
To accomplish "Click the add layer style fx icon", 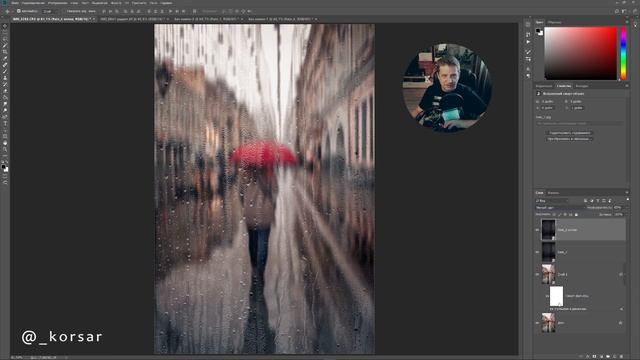I will [x=588, y=356].
